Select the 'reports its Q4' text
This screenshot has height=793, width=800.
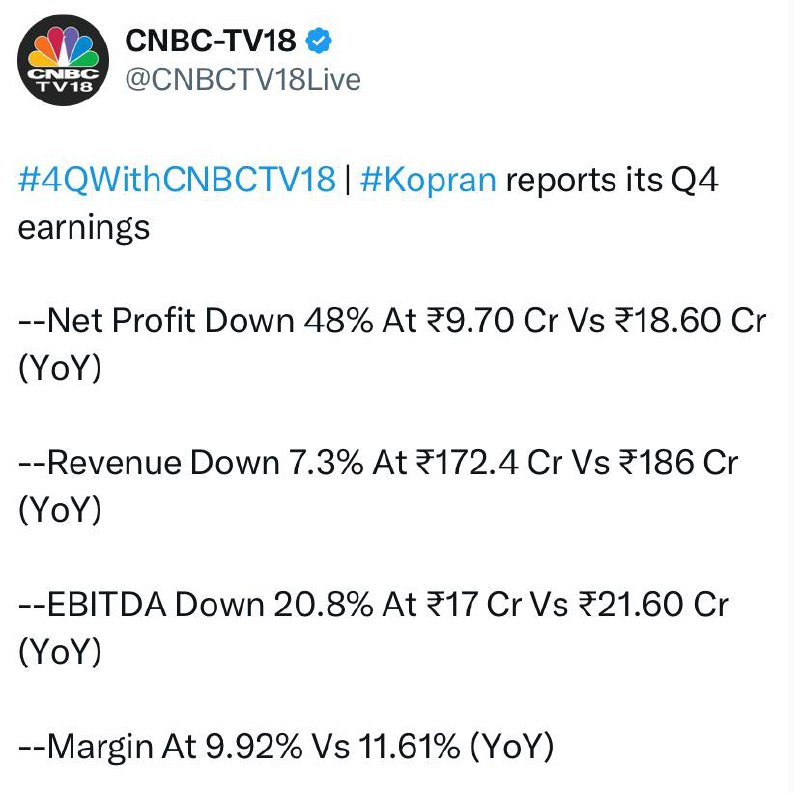[612, 181]
